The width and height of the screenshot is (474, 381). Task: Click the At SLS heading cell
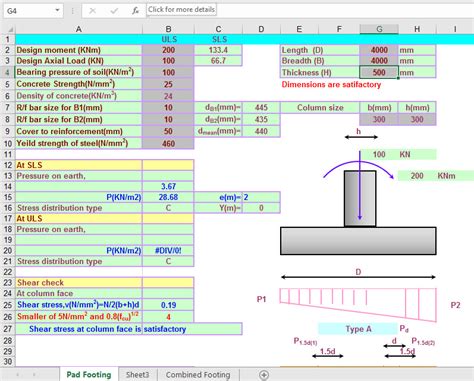click(x=79, y=165)
